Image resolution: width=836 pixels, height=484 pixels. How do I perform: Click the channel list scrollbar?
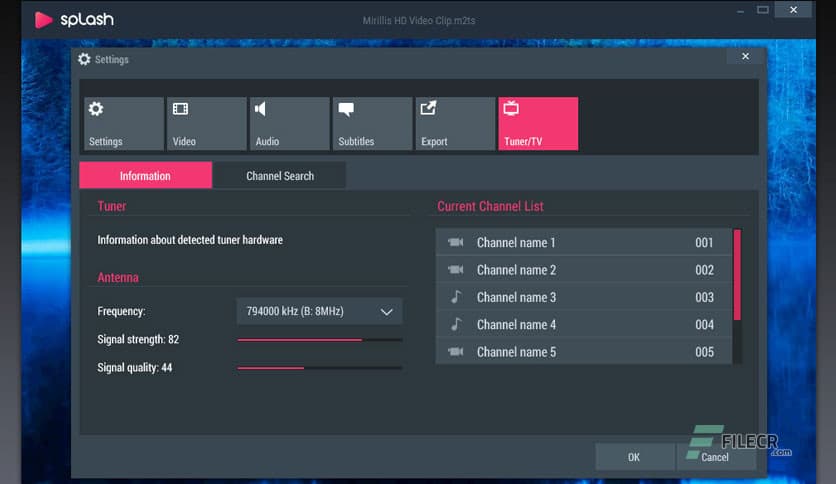click(737, 276)
